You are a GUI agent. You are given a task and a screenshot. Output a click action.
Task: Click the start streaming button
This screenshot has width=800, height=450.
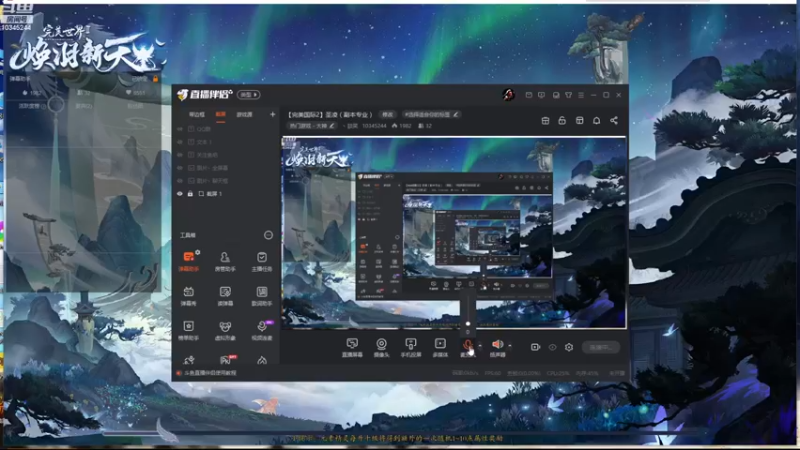click(x=601, y=347)
